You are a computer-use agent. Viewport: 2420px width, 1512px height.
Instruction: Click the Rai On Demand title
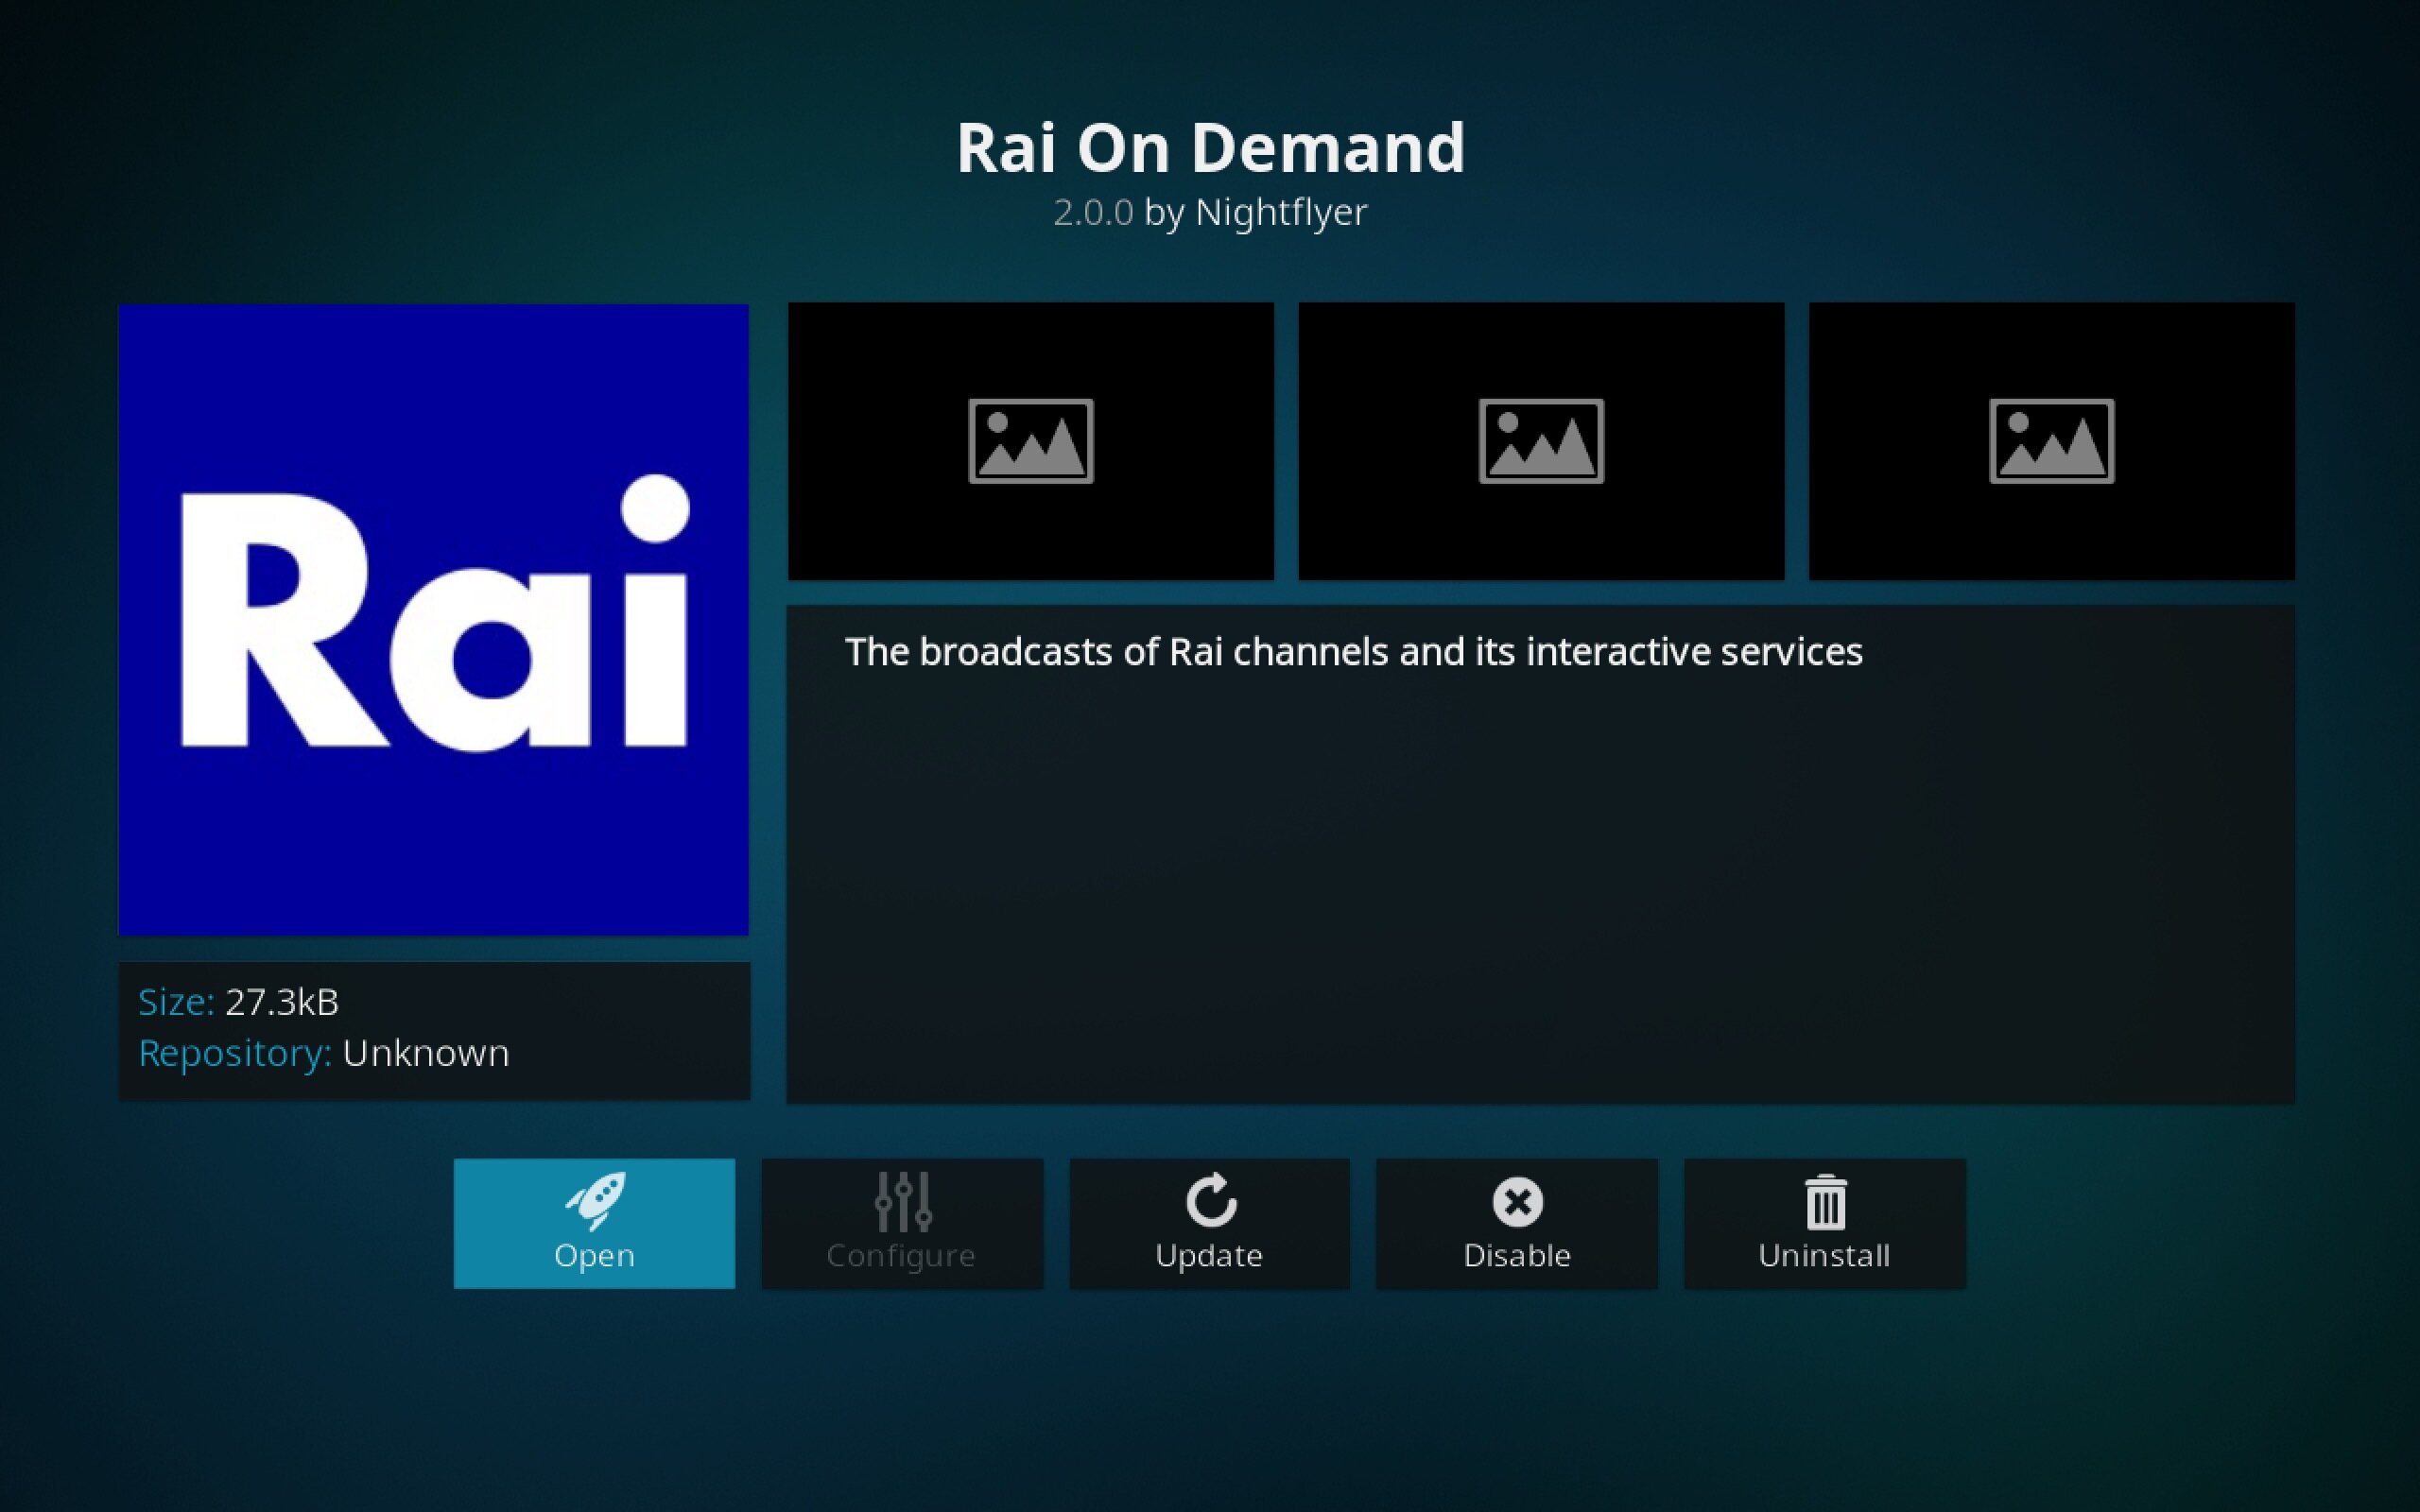point(1210,148)
